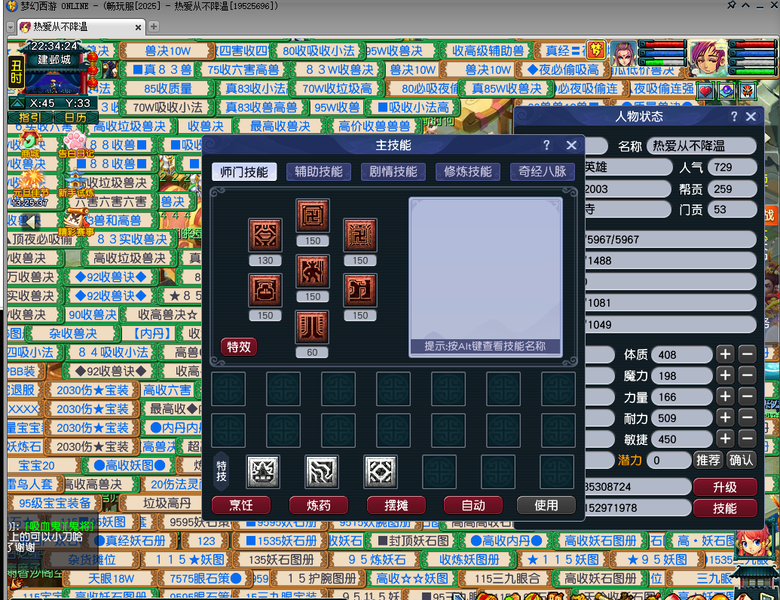The height and width of the screenshot is (600, 780).
Task: Open the help icon in 主技能 window
Action: [547, 145]
